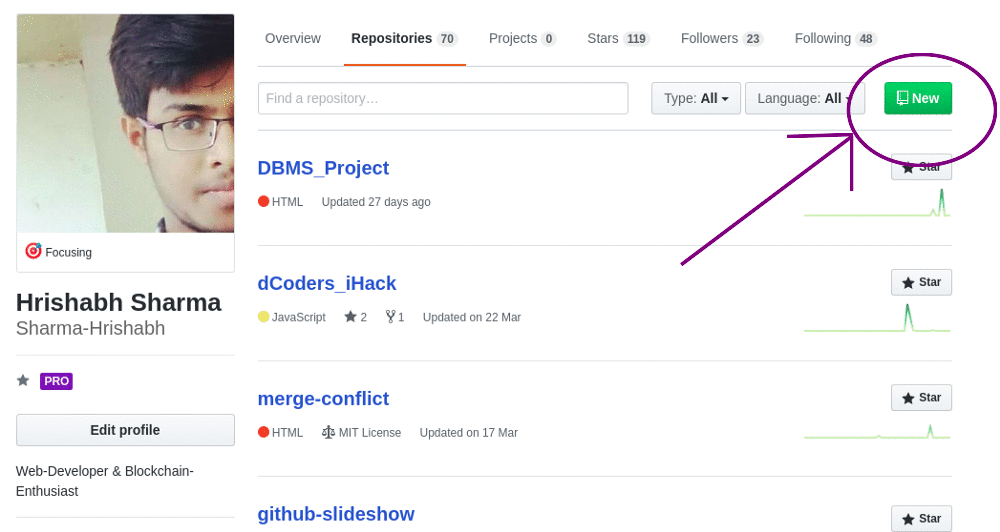This screenshot has width=1000, height=532.
Task: Select the Repositories tab
Action: click(x=404, y=38)
